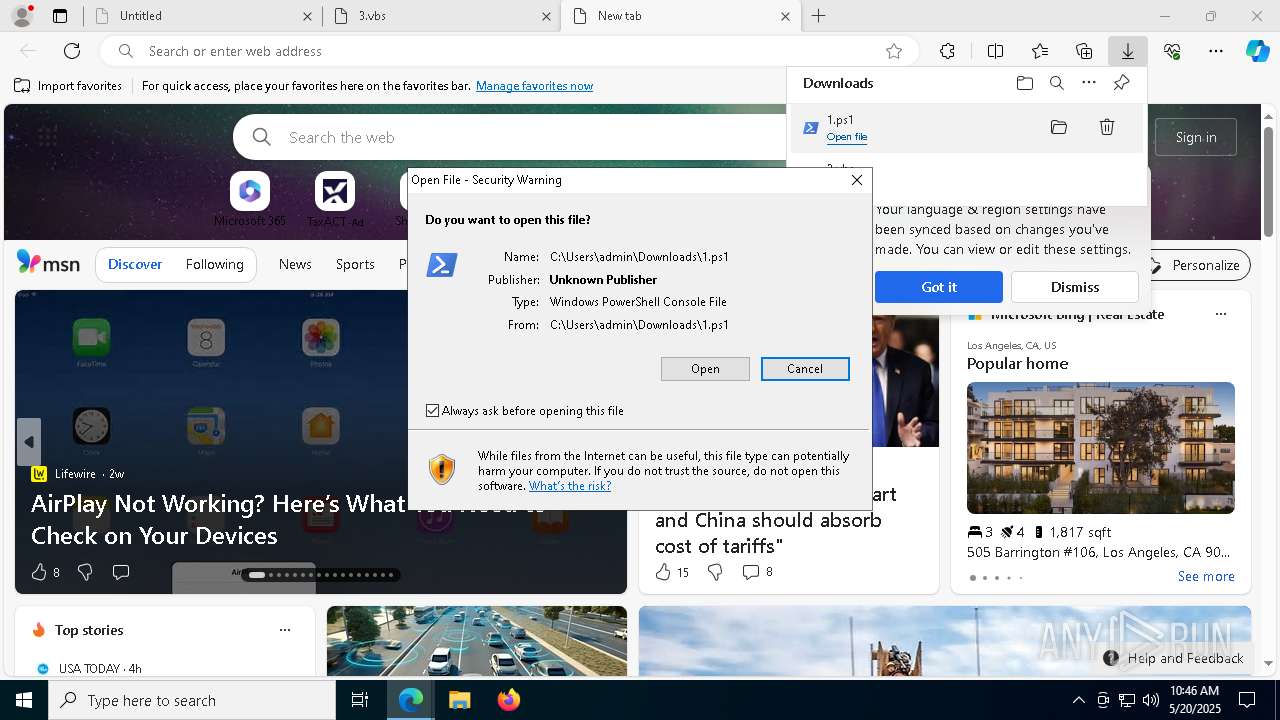
Task: Open Manage favorites now link
Action: pos(534,86)
